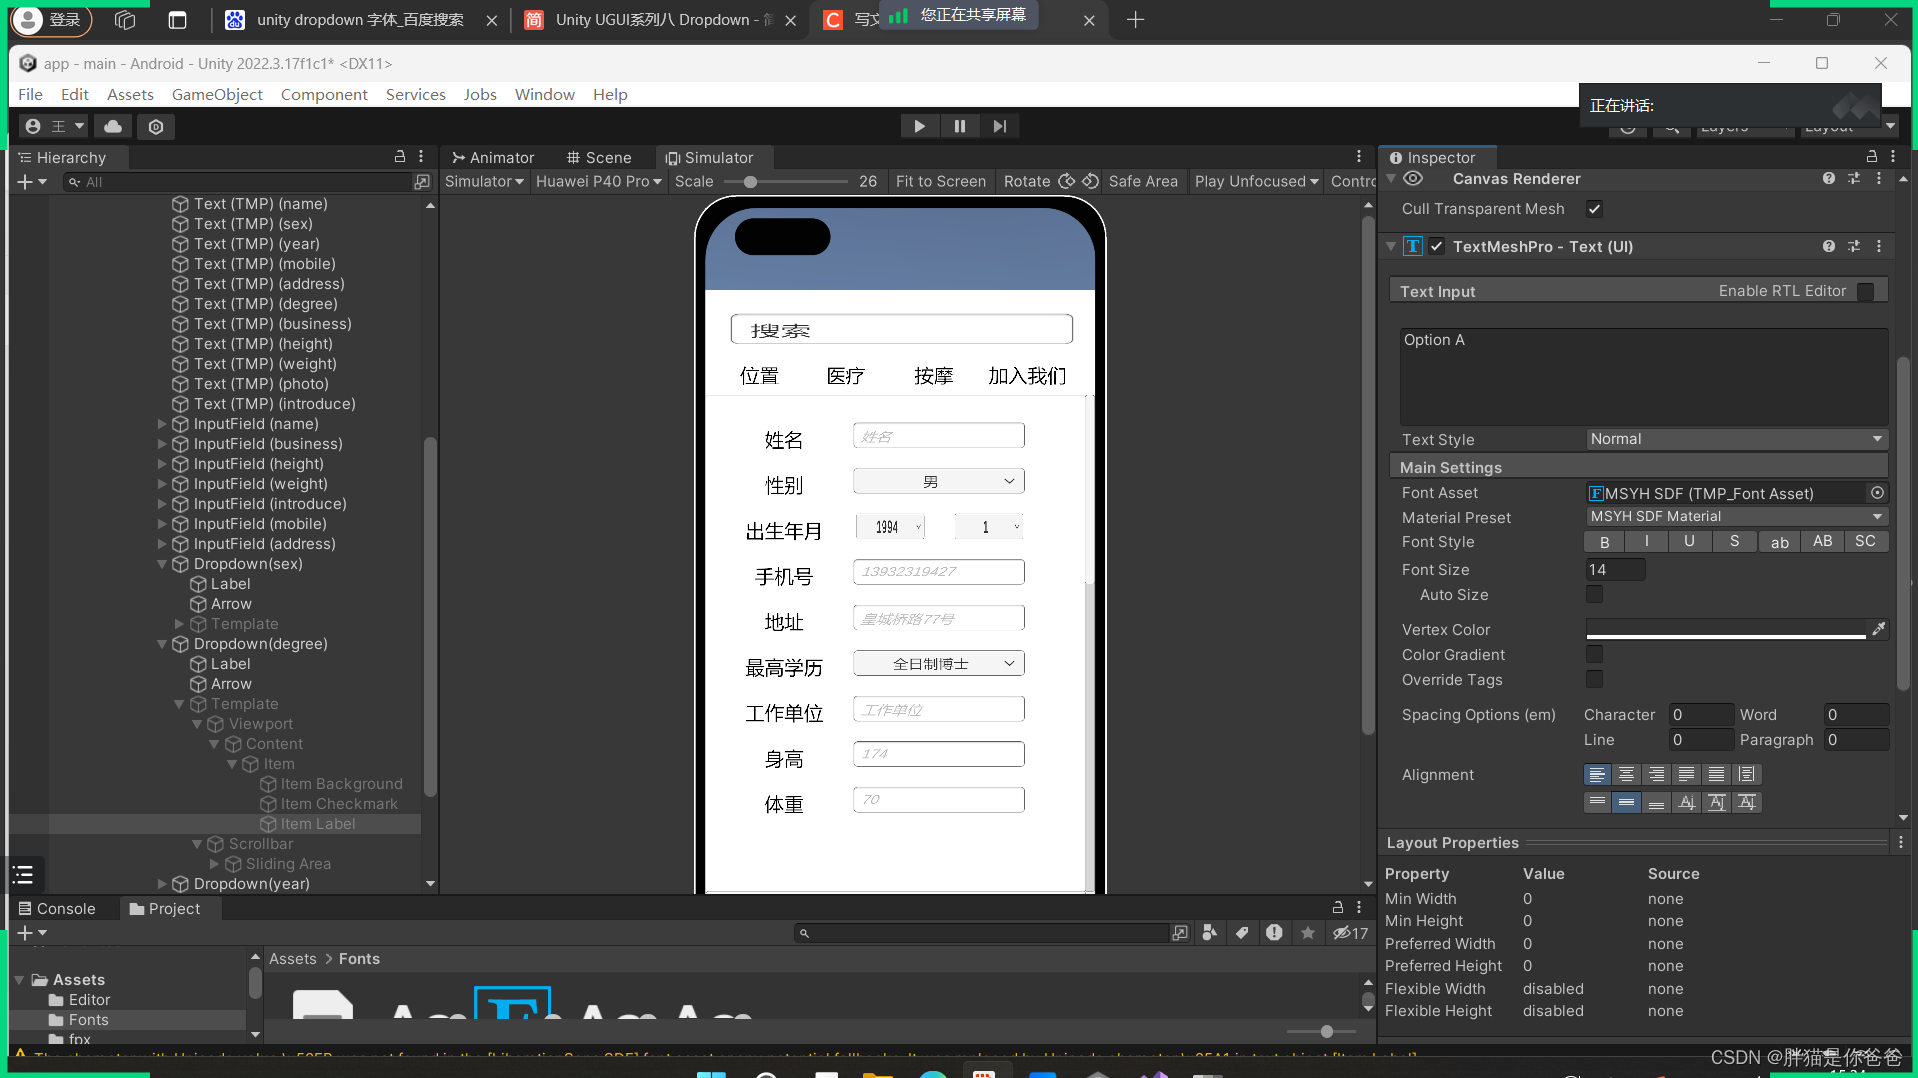Open the Huawei P40 Pro device dropdown
Screen dimensions: 1918x1078
(x=599, y=181)
